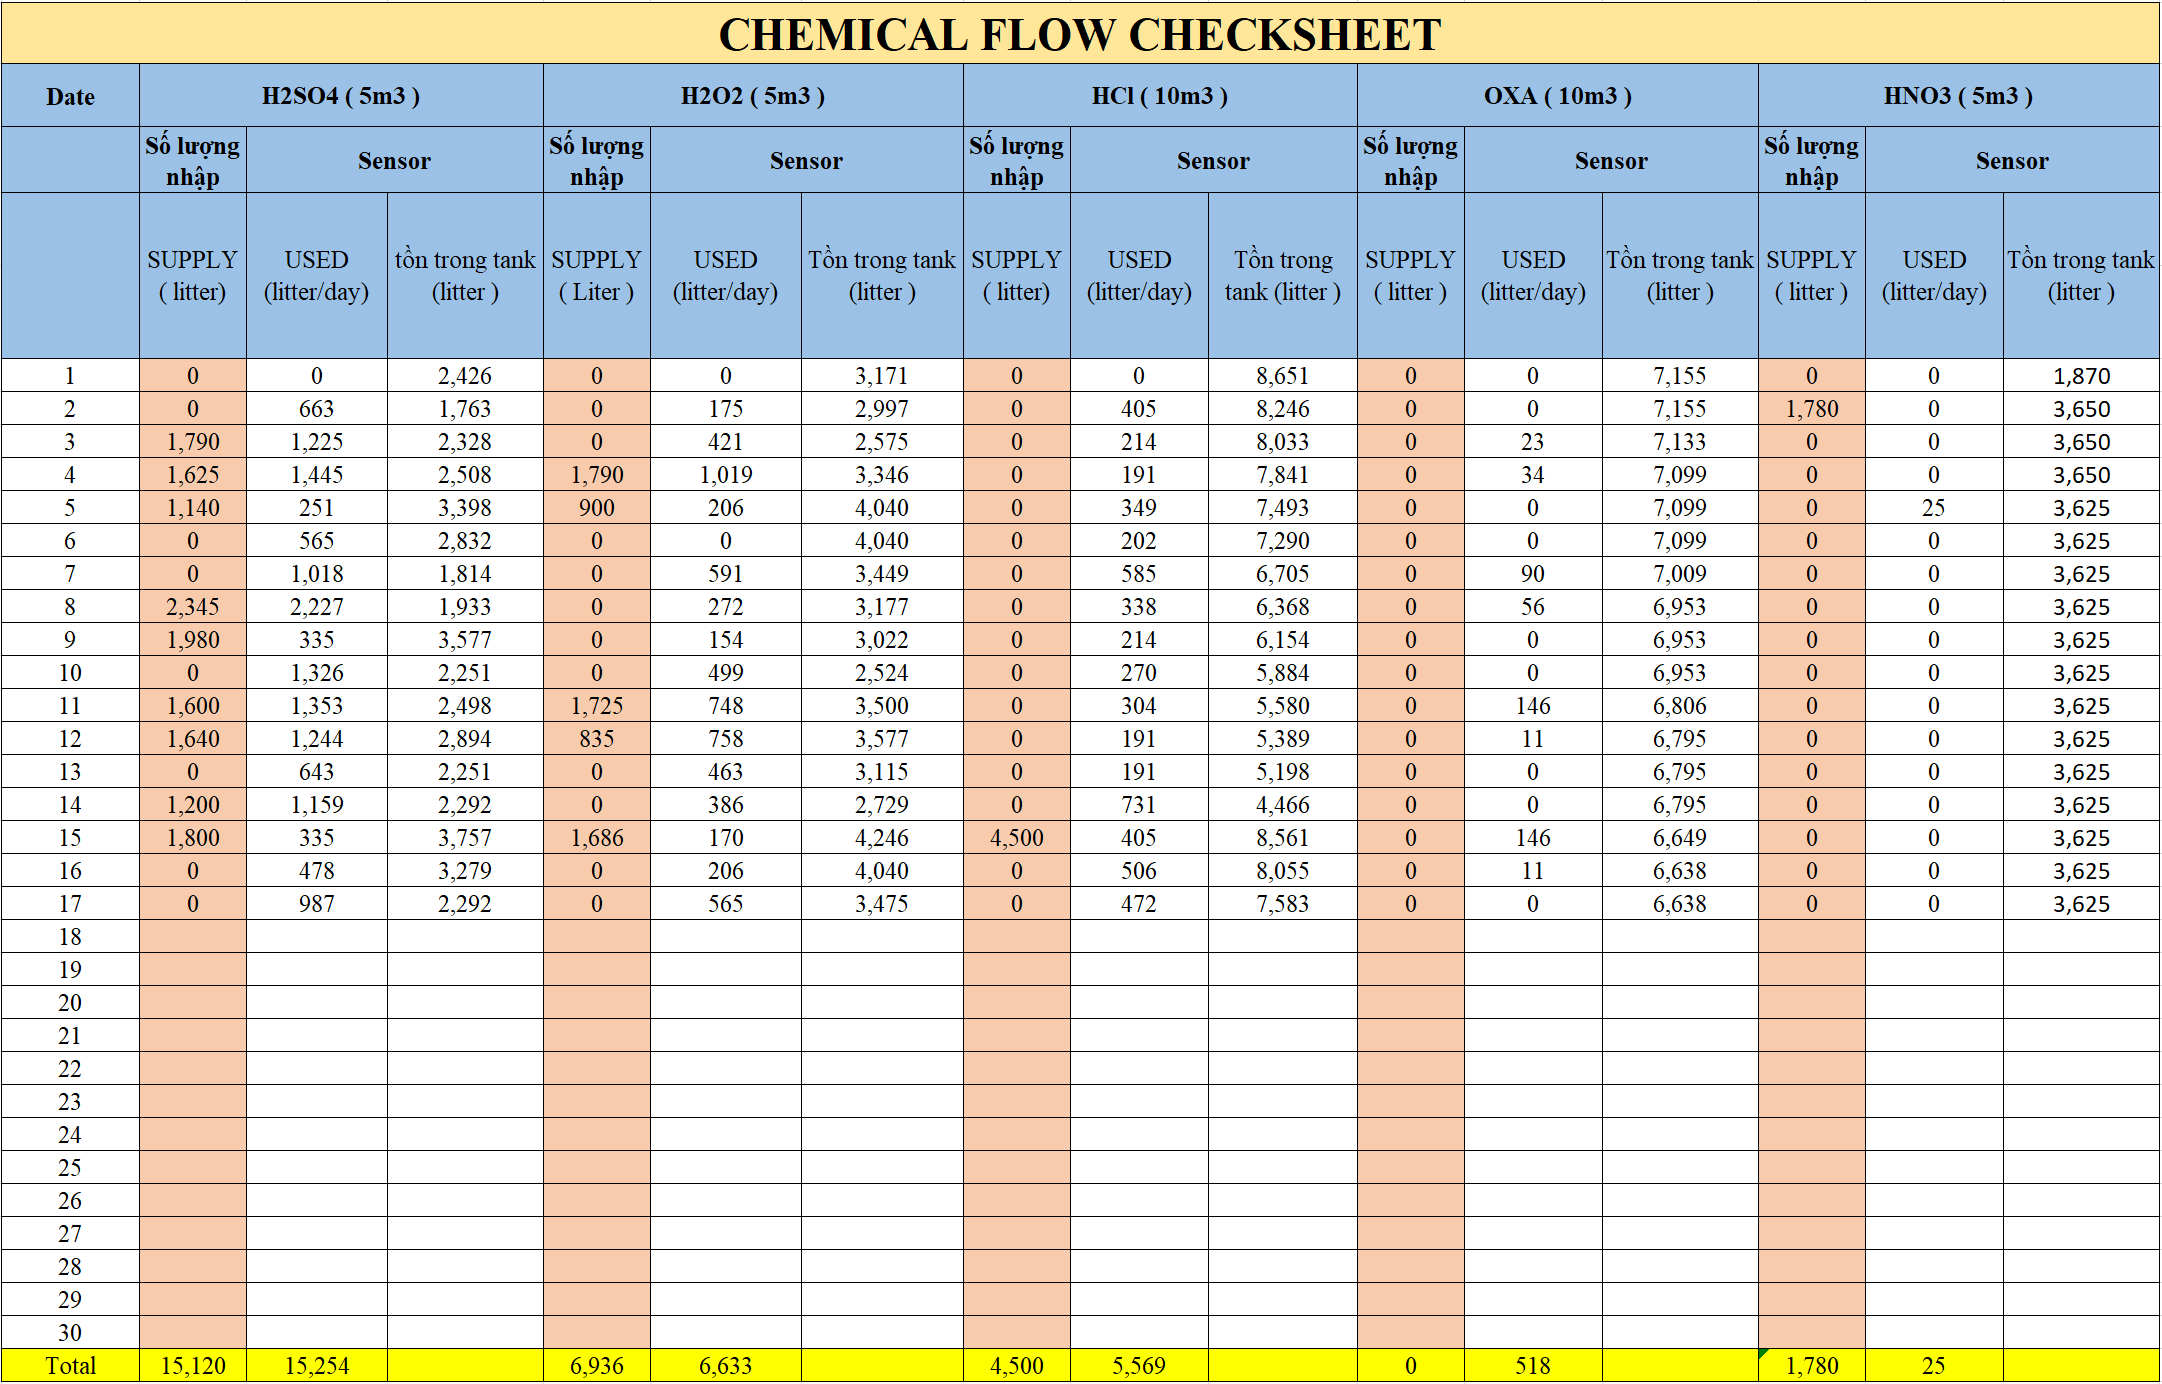Select H2SO4 used value 1,353
Image resolution: width=2162 pixels, height=1384 pixels.
[x=317, y=706]
